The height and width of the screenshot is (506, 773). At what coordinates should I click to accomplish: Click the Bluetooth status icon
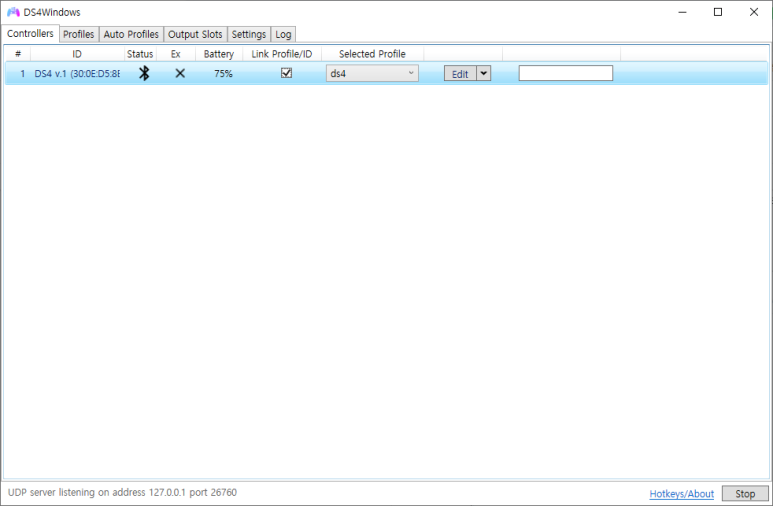144,73
